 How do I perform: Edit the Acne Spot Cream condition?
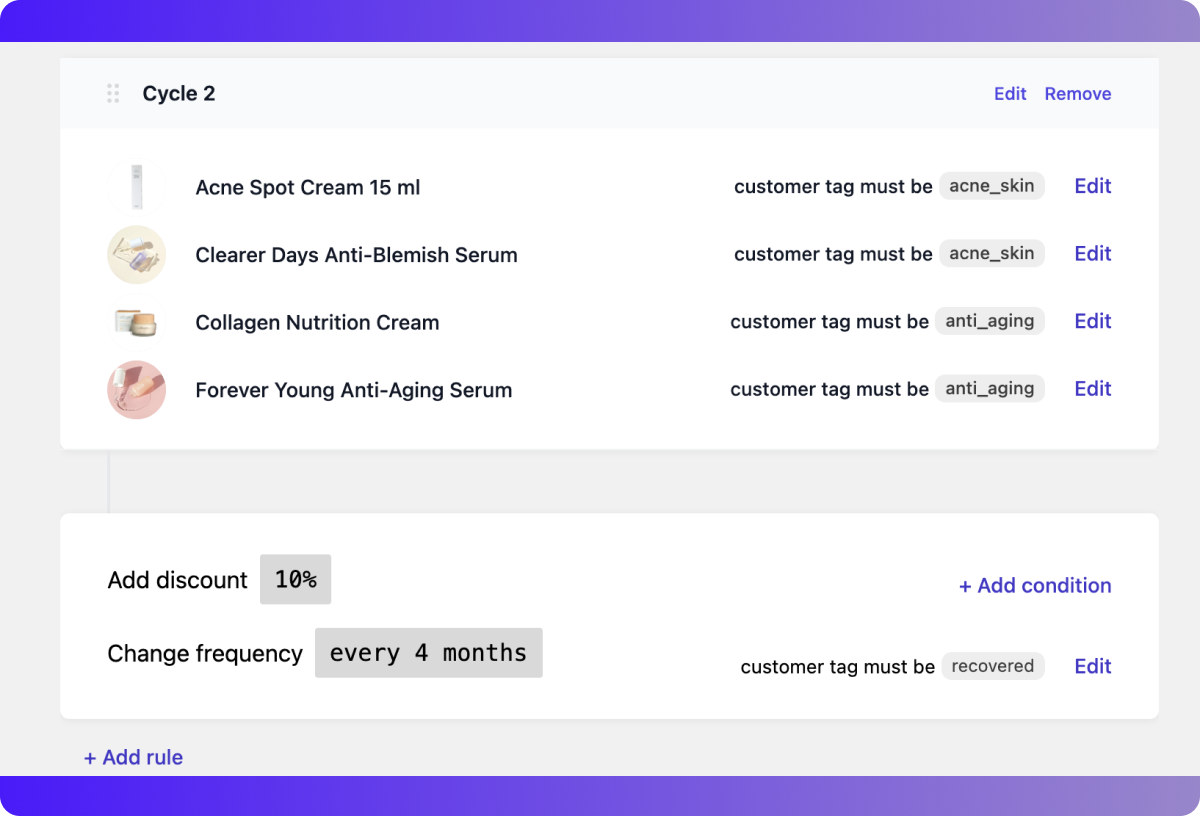coord(1092,186)
